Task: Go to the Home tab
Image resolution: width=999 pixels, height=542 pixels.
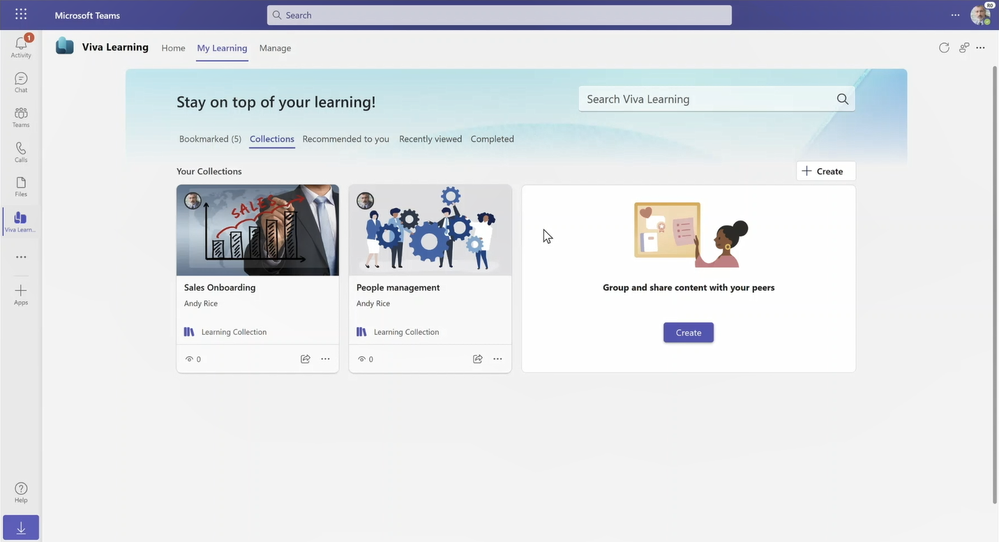Action: pyautogui.click(x=173, y=48)
